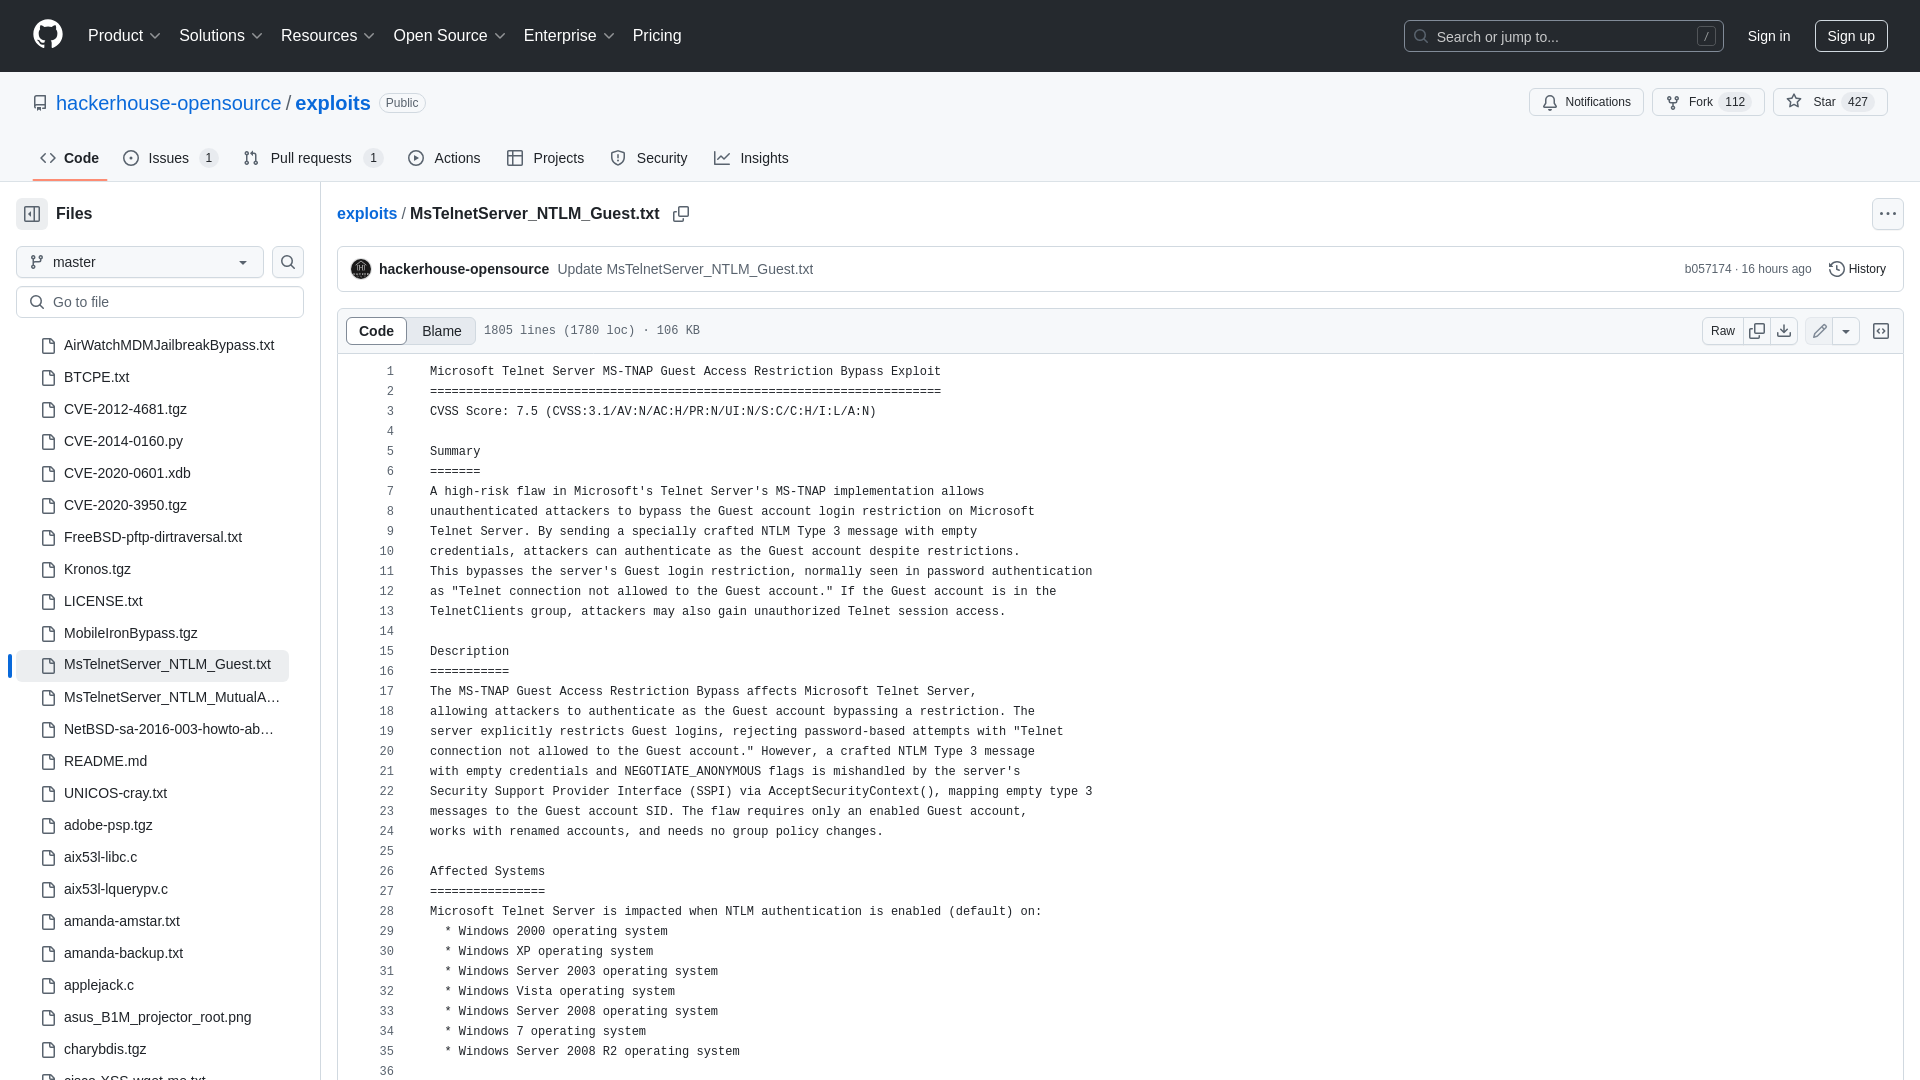Screen dimensions: 1920x1080
Task: Select the AirWatchMDMJailbreakBypass.txt file
Action: (x=169, y=345)
